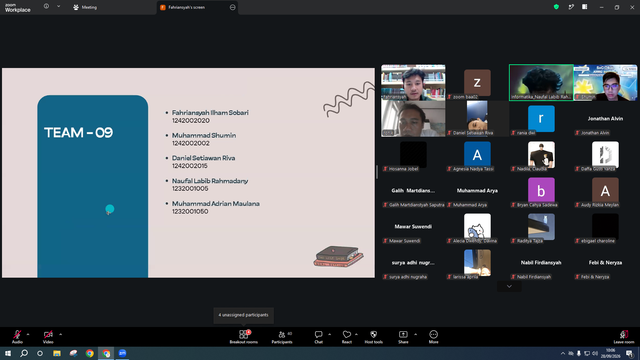Select the Agnesia Nadya 'A' avatar tile

tap(477, 155)
